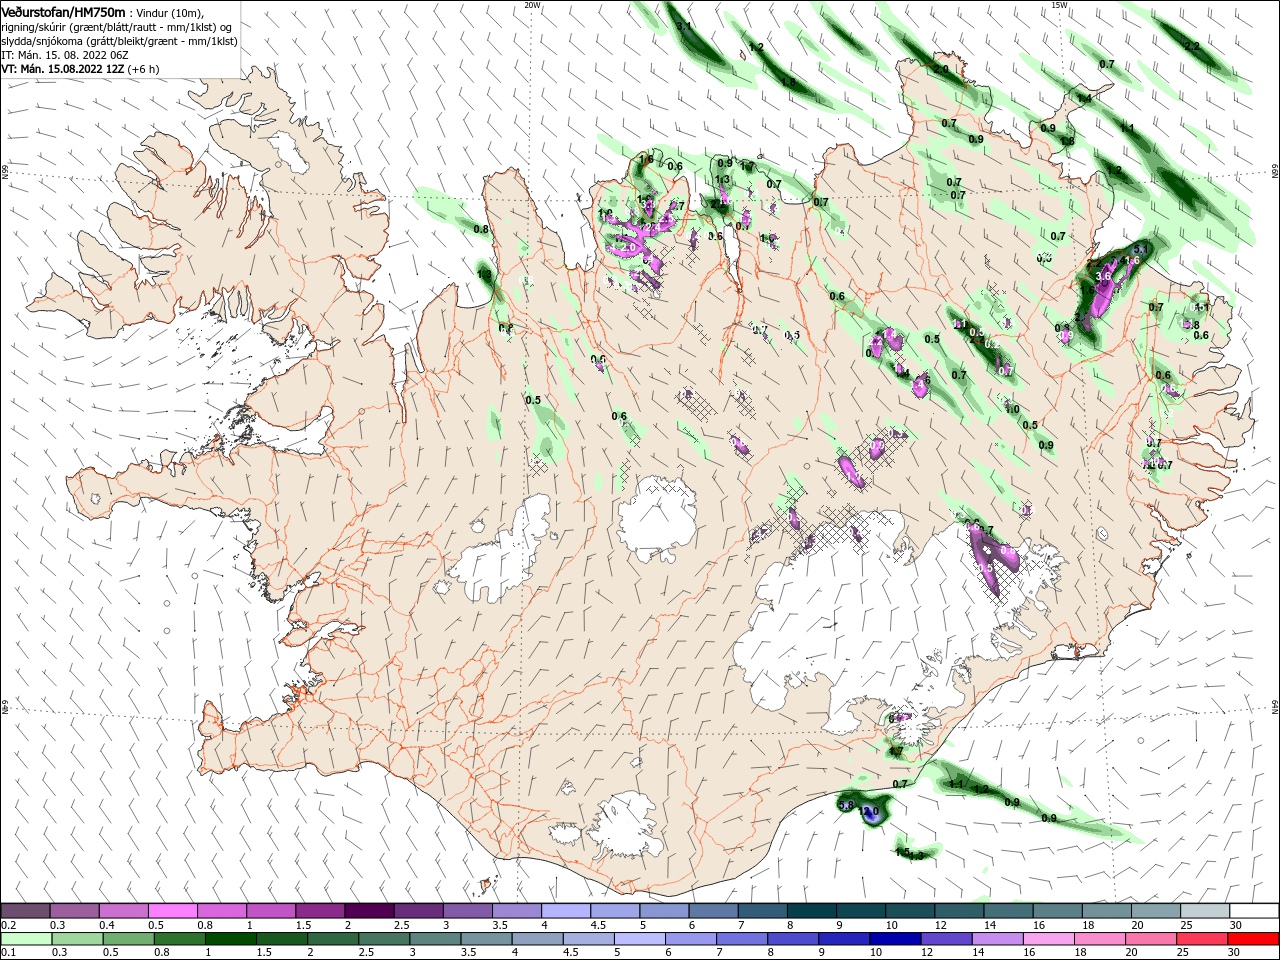Click the '2.2' precipitation value in northeast corner
This screenshot has height=960, width=1280.
click(x=1191, y=47)
